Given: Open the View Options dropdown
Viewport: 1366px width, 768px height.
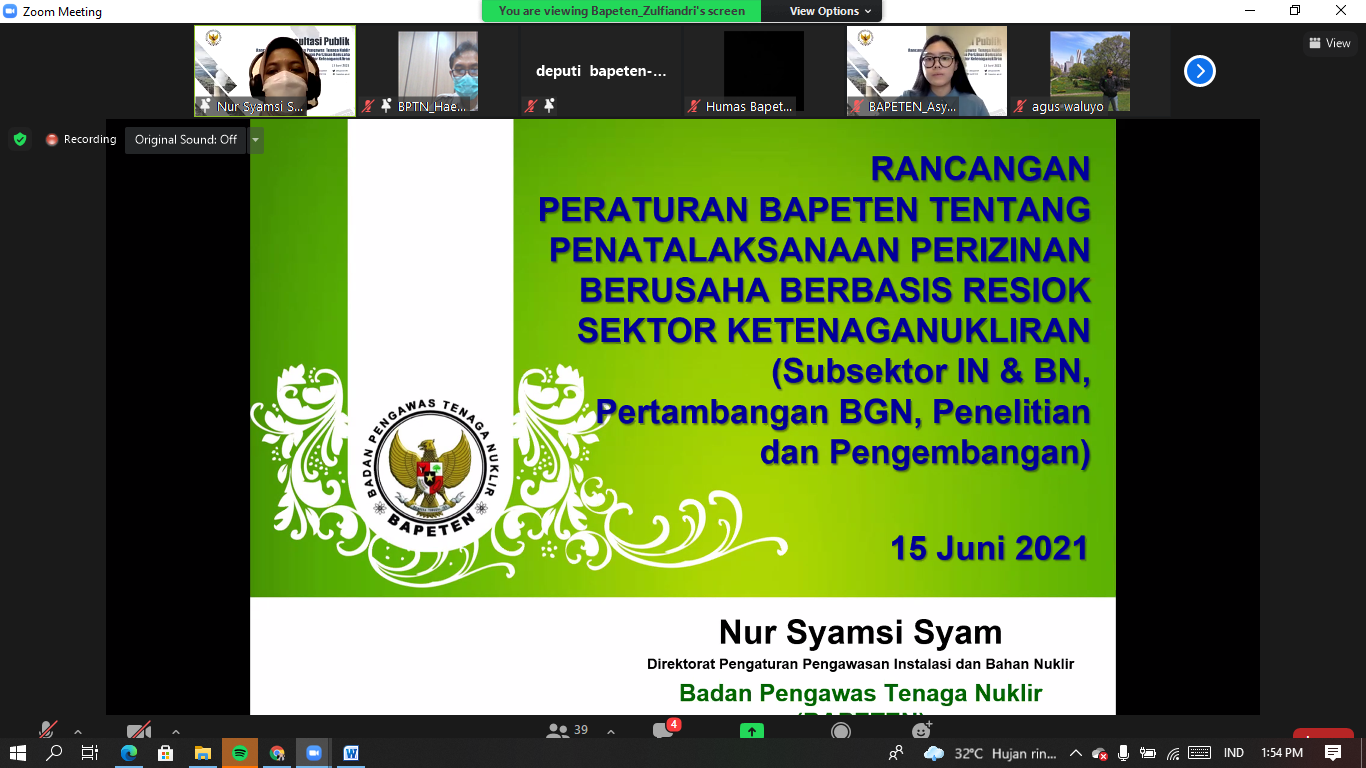Looking at the screenshot, I should pyautogui.click(x=830, y=11).
